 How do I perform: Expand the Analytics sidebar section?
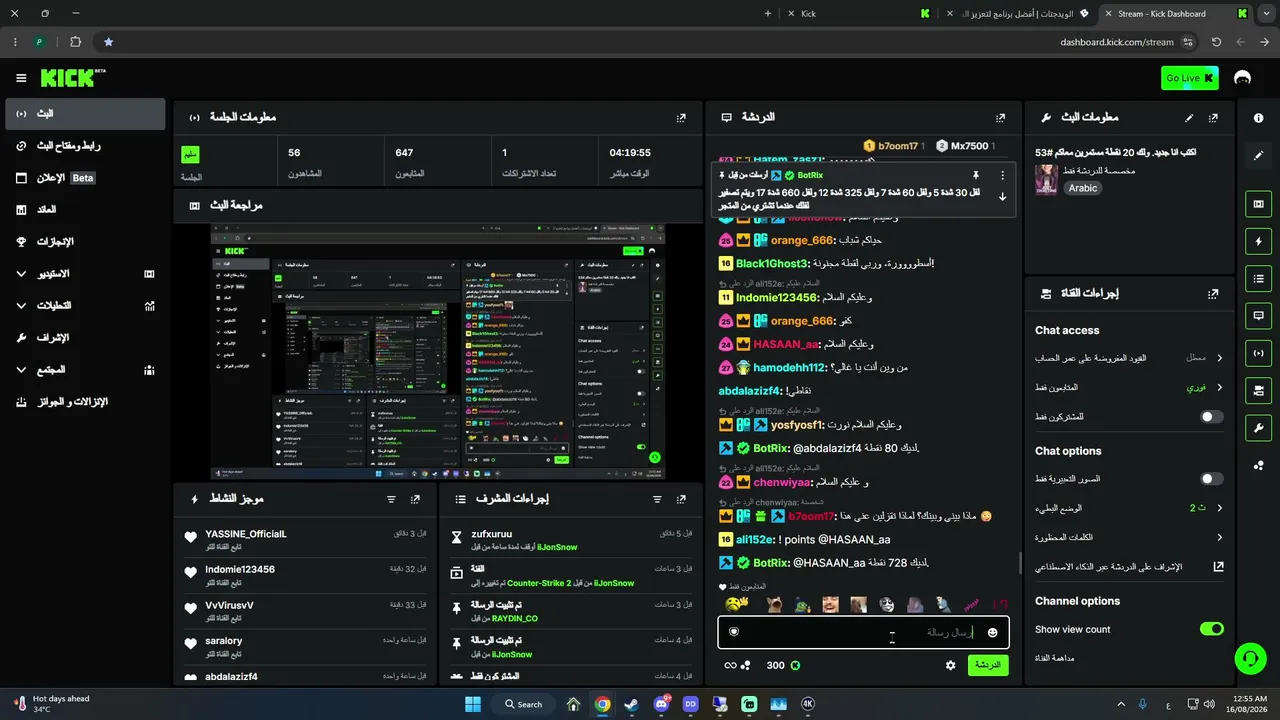pyautogui.click(x=85, y=305)
